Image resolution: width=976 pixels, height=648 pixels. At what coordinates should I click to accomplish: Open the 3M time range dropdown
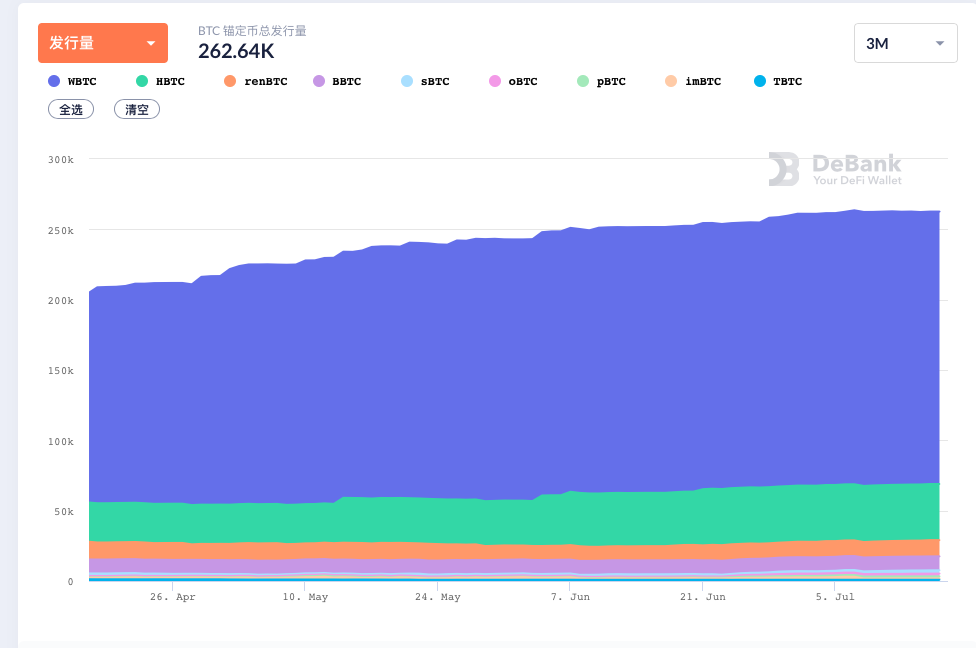pyautogui.click(x=904, y=43)
